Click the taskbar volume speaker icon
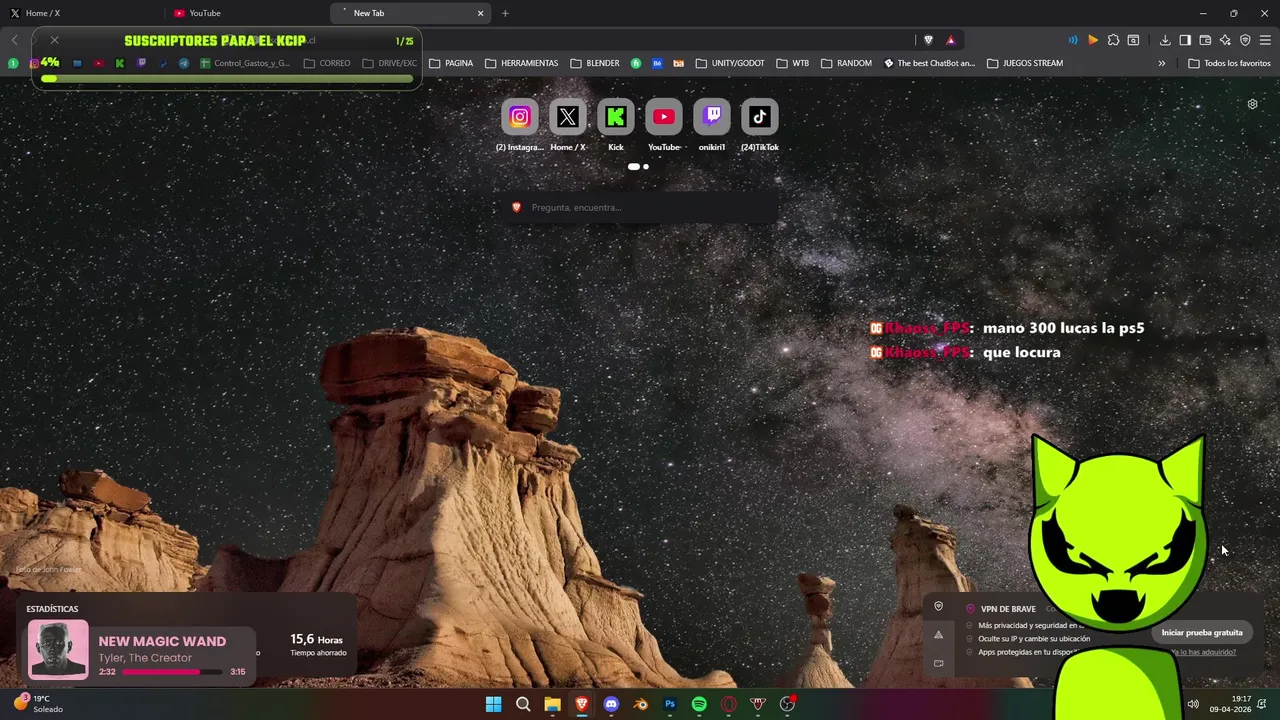1280x720 pixels. click(x=1192, y=704)
